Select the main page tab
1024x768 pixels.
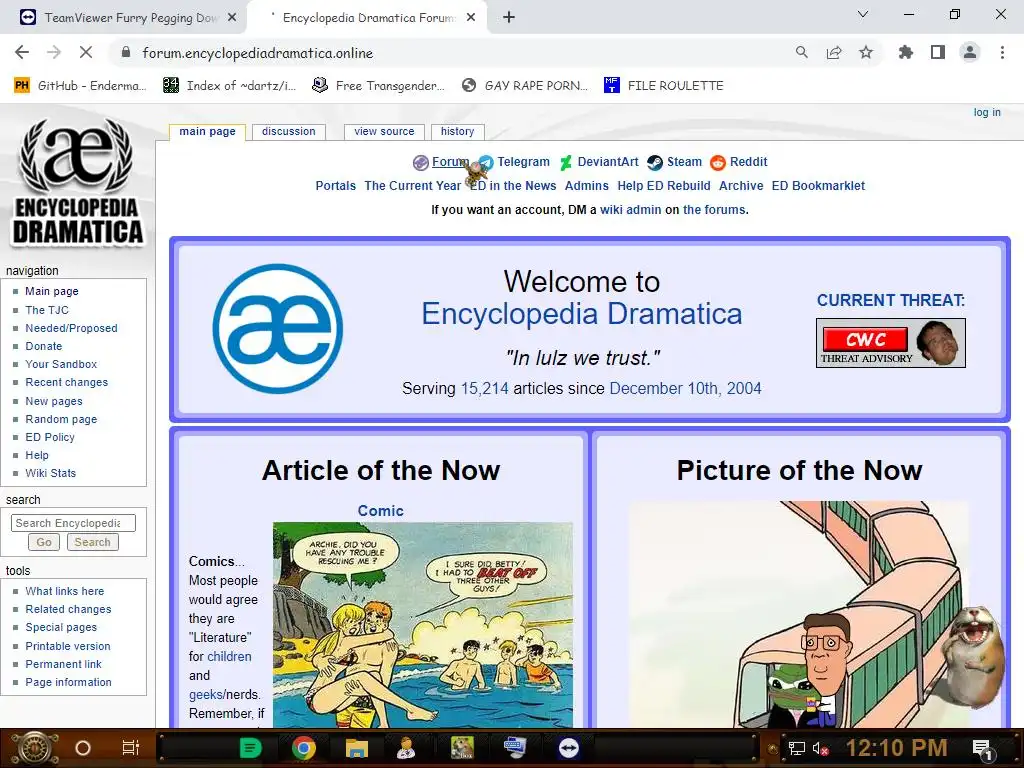207,131
